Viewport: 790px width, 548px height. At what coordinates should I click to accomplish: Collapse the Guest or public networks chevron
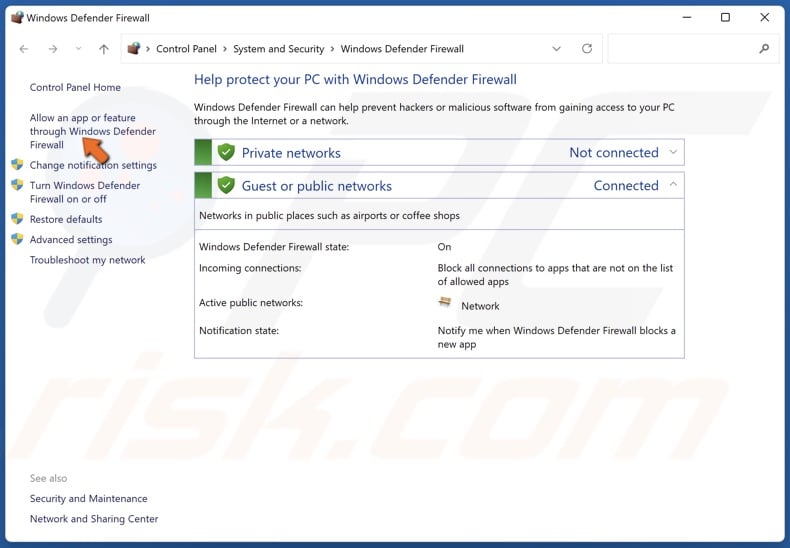(x=673, y=185)
